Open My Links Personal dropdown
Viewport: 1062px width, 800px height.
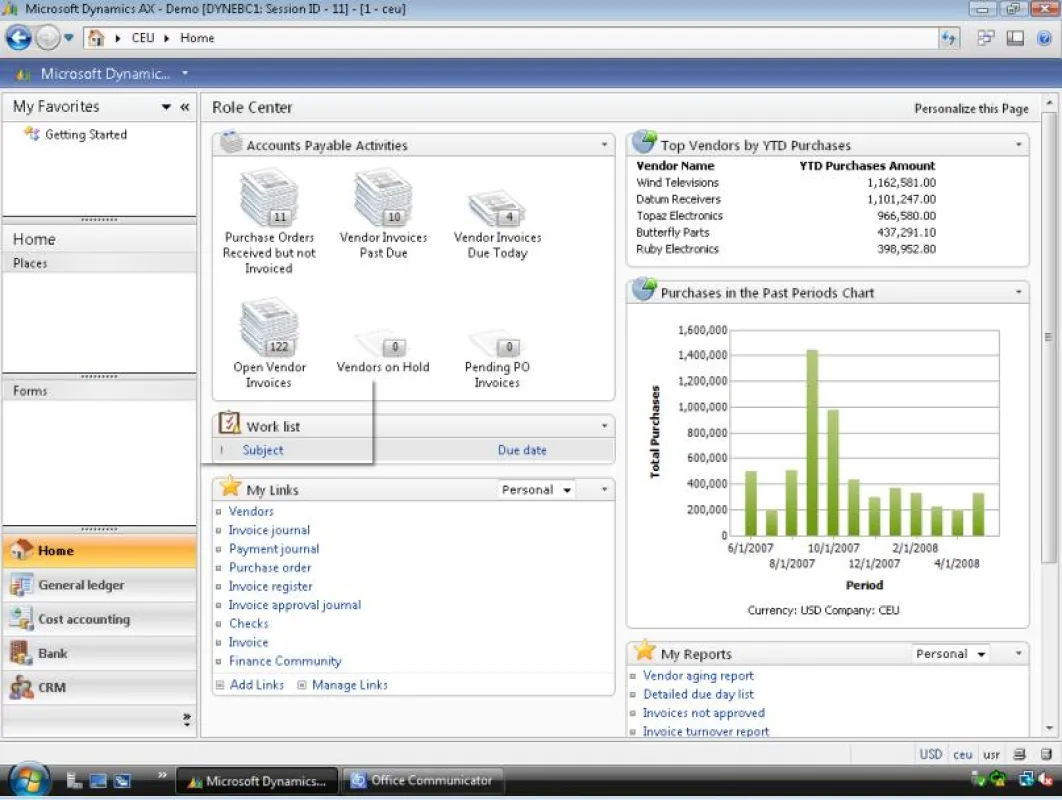[x=536, y=489]
